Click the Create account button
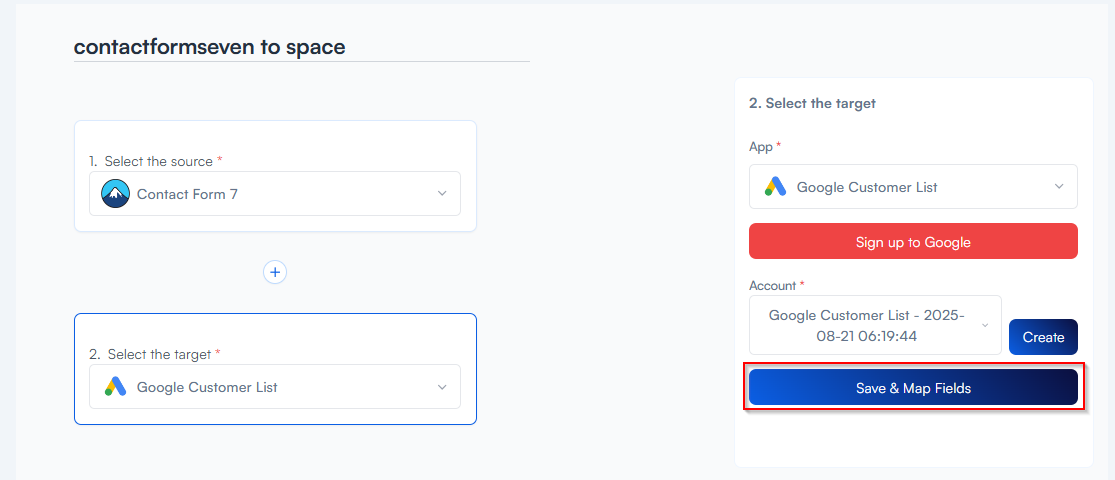 (x=1043, y=337)
